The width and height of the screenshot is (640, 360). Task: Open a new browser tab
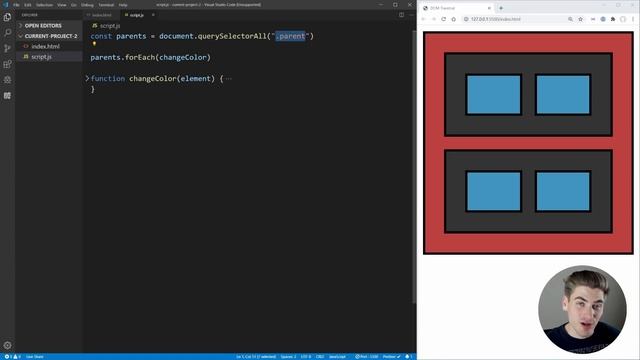(x=501, y=8)
